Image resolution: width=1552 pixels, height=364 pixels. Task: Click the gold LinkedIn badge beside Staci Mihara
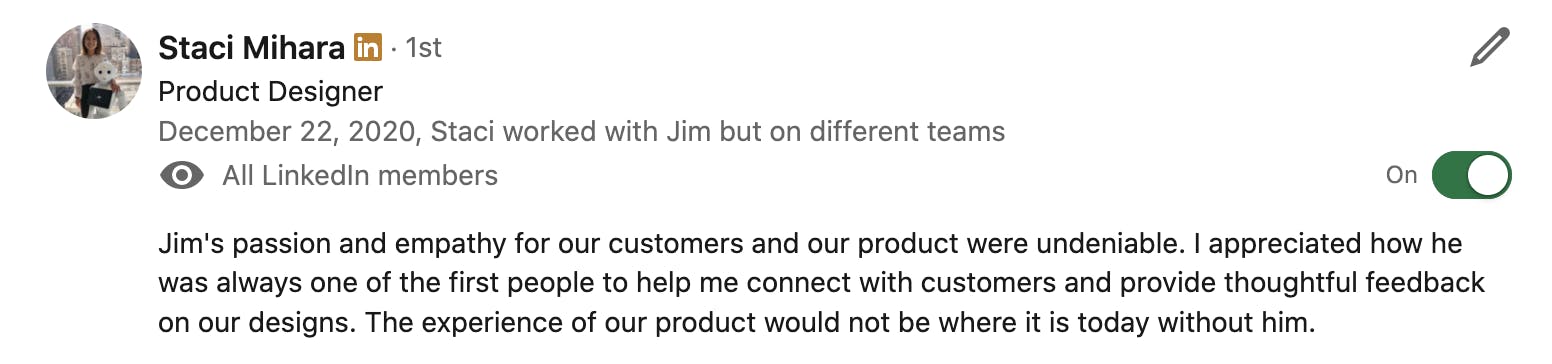(x=368, y=47)
